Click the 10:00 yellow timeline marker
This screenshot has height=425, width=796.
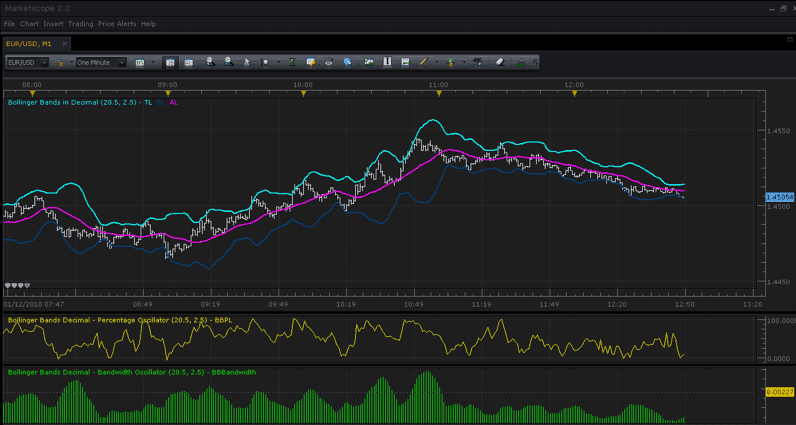[x=304, y=94]
